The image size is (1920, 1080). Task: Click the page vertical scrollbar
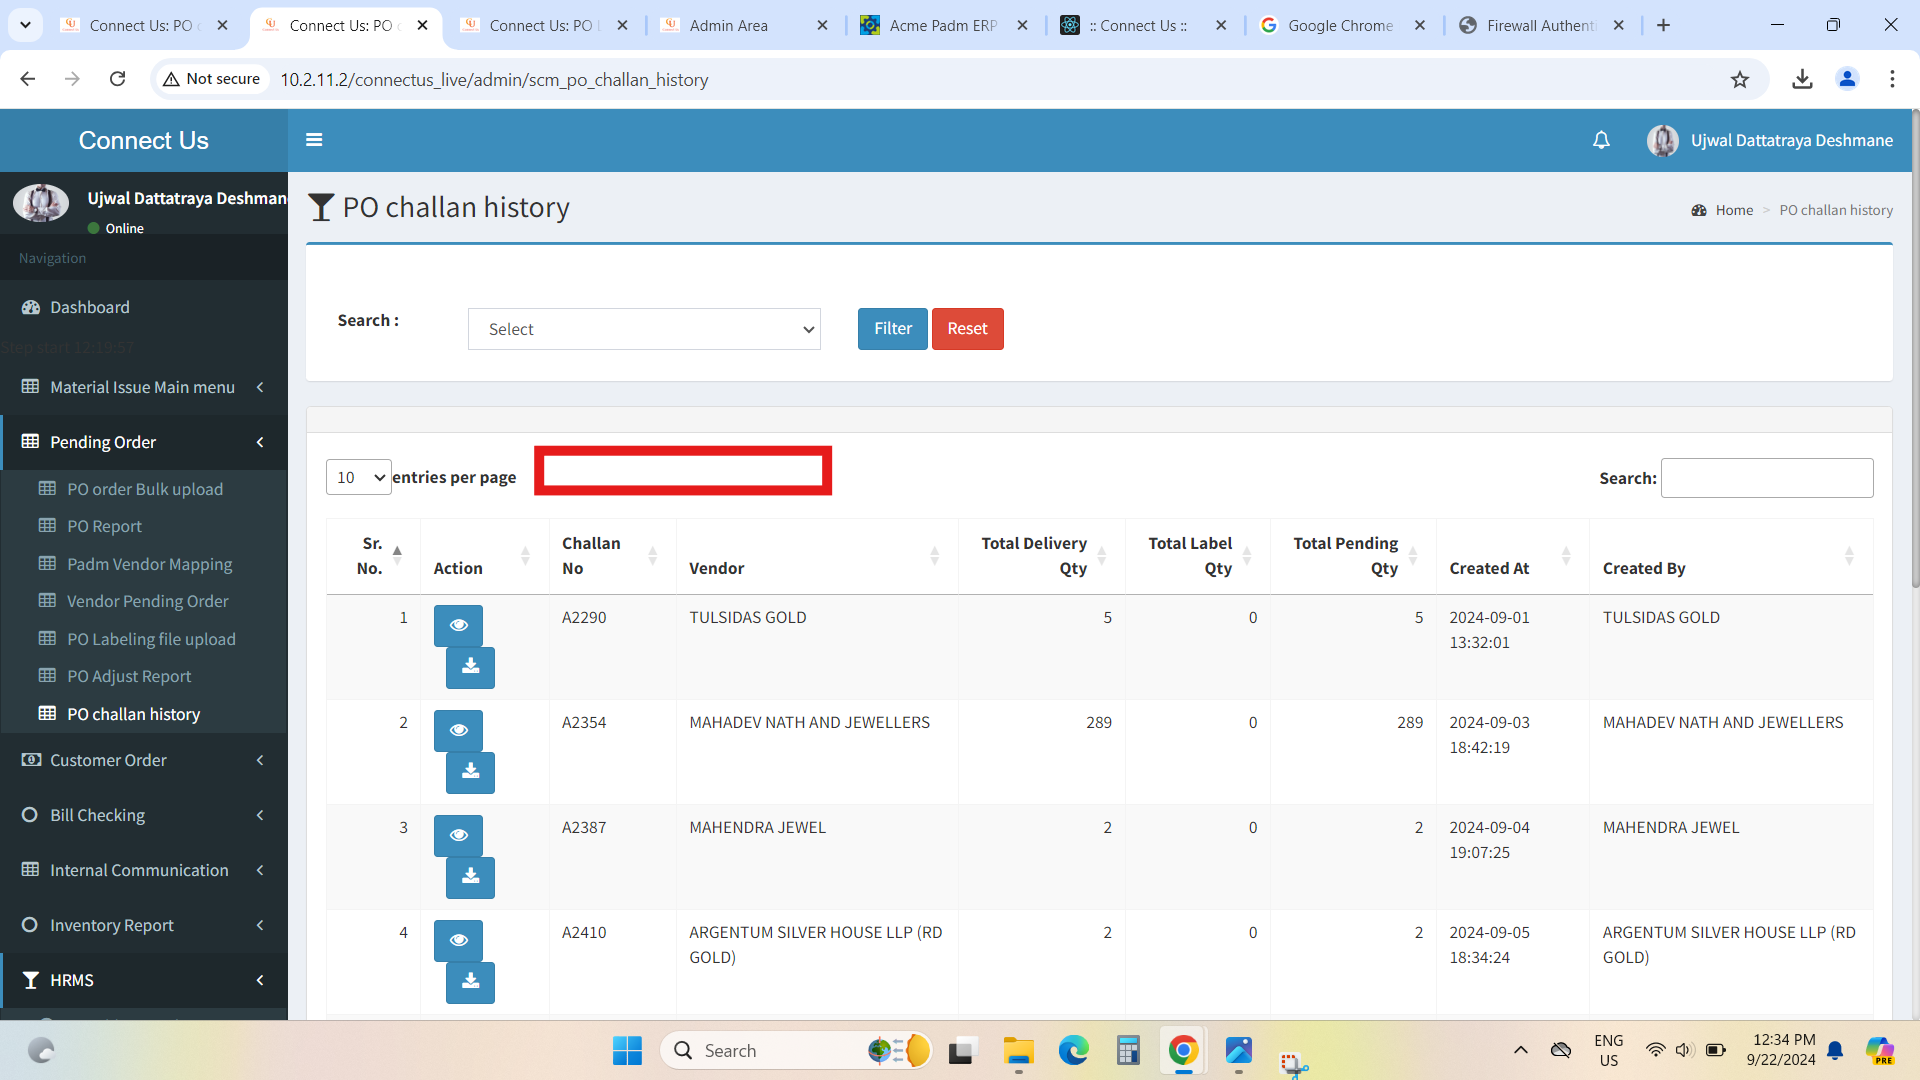coord(1914,350)
